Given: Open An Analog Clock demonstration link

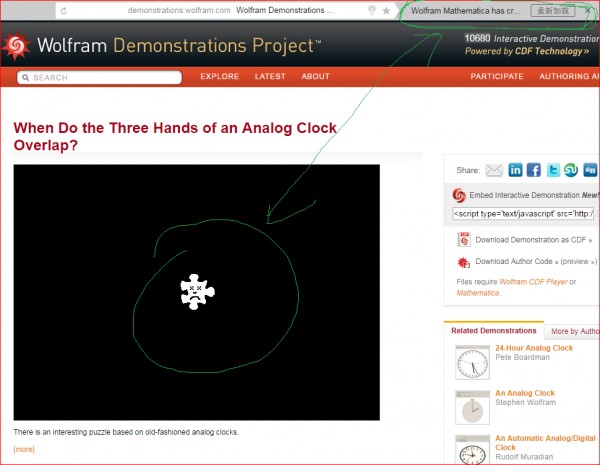Looking at the screenshot, I should (525, 393).
